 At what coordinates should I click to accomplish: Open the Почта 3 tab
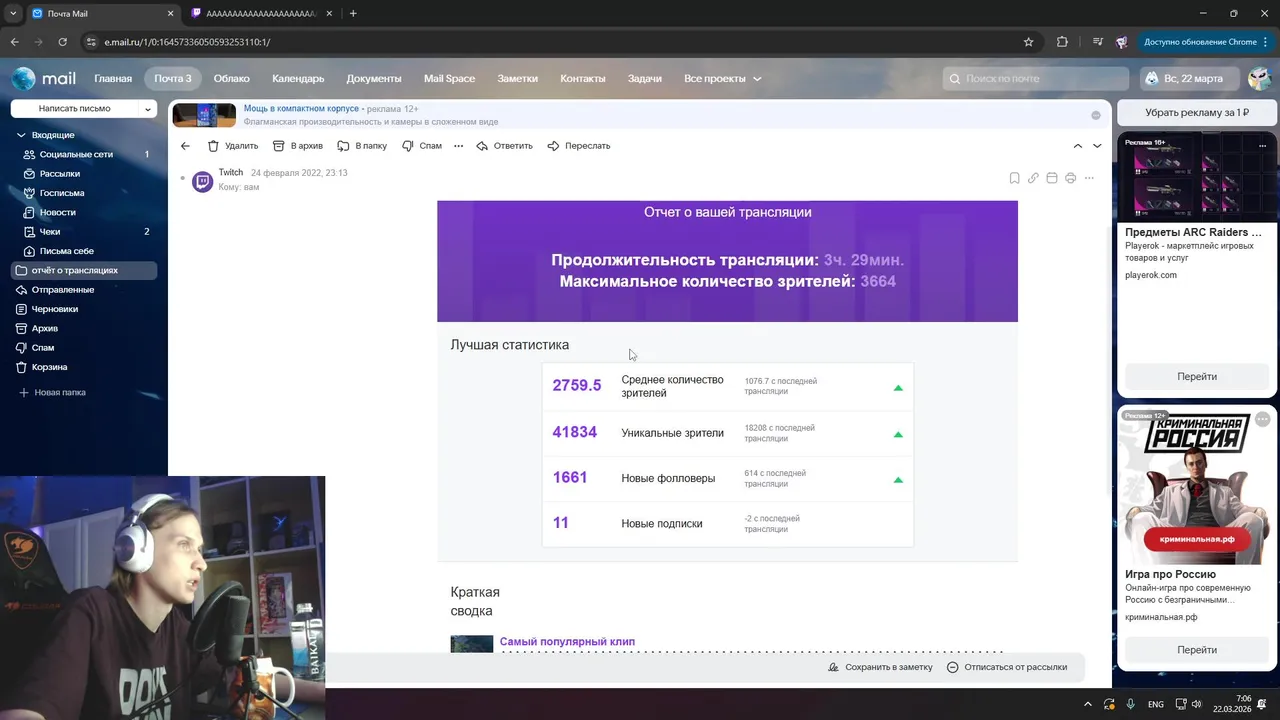(173, 78)
